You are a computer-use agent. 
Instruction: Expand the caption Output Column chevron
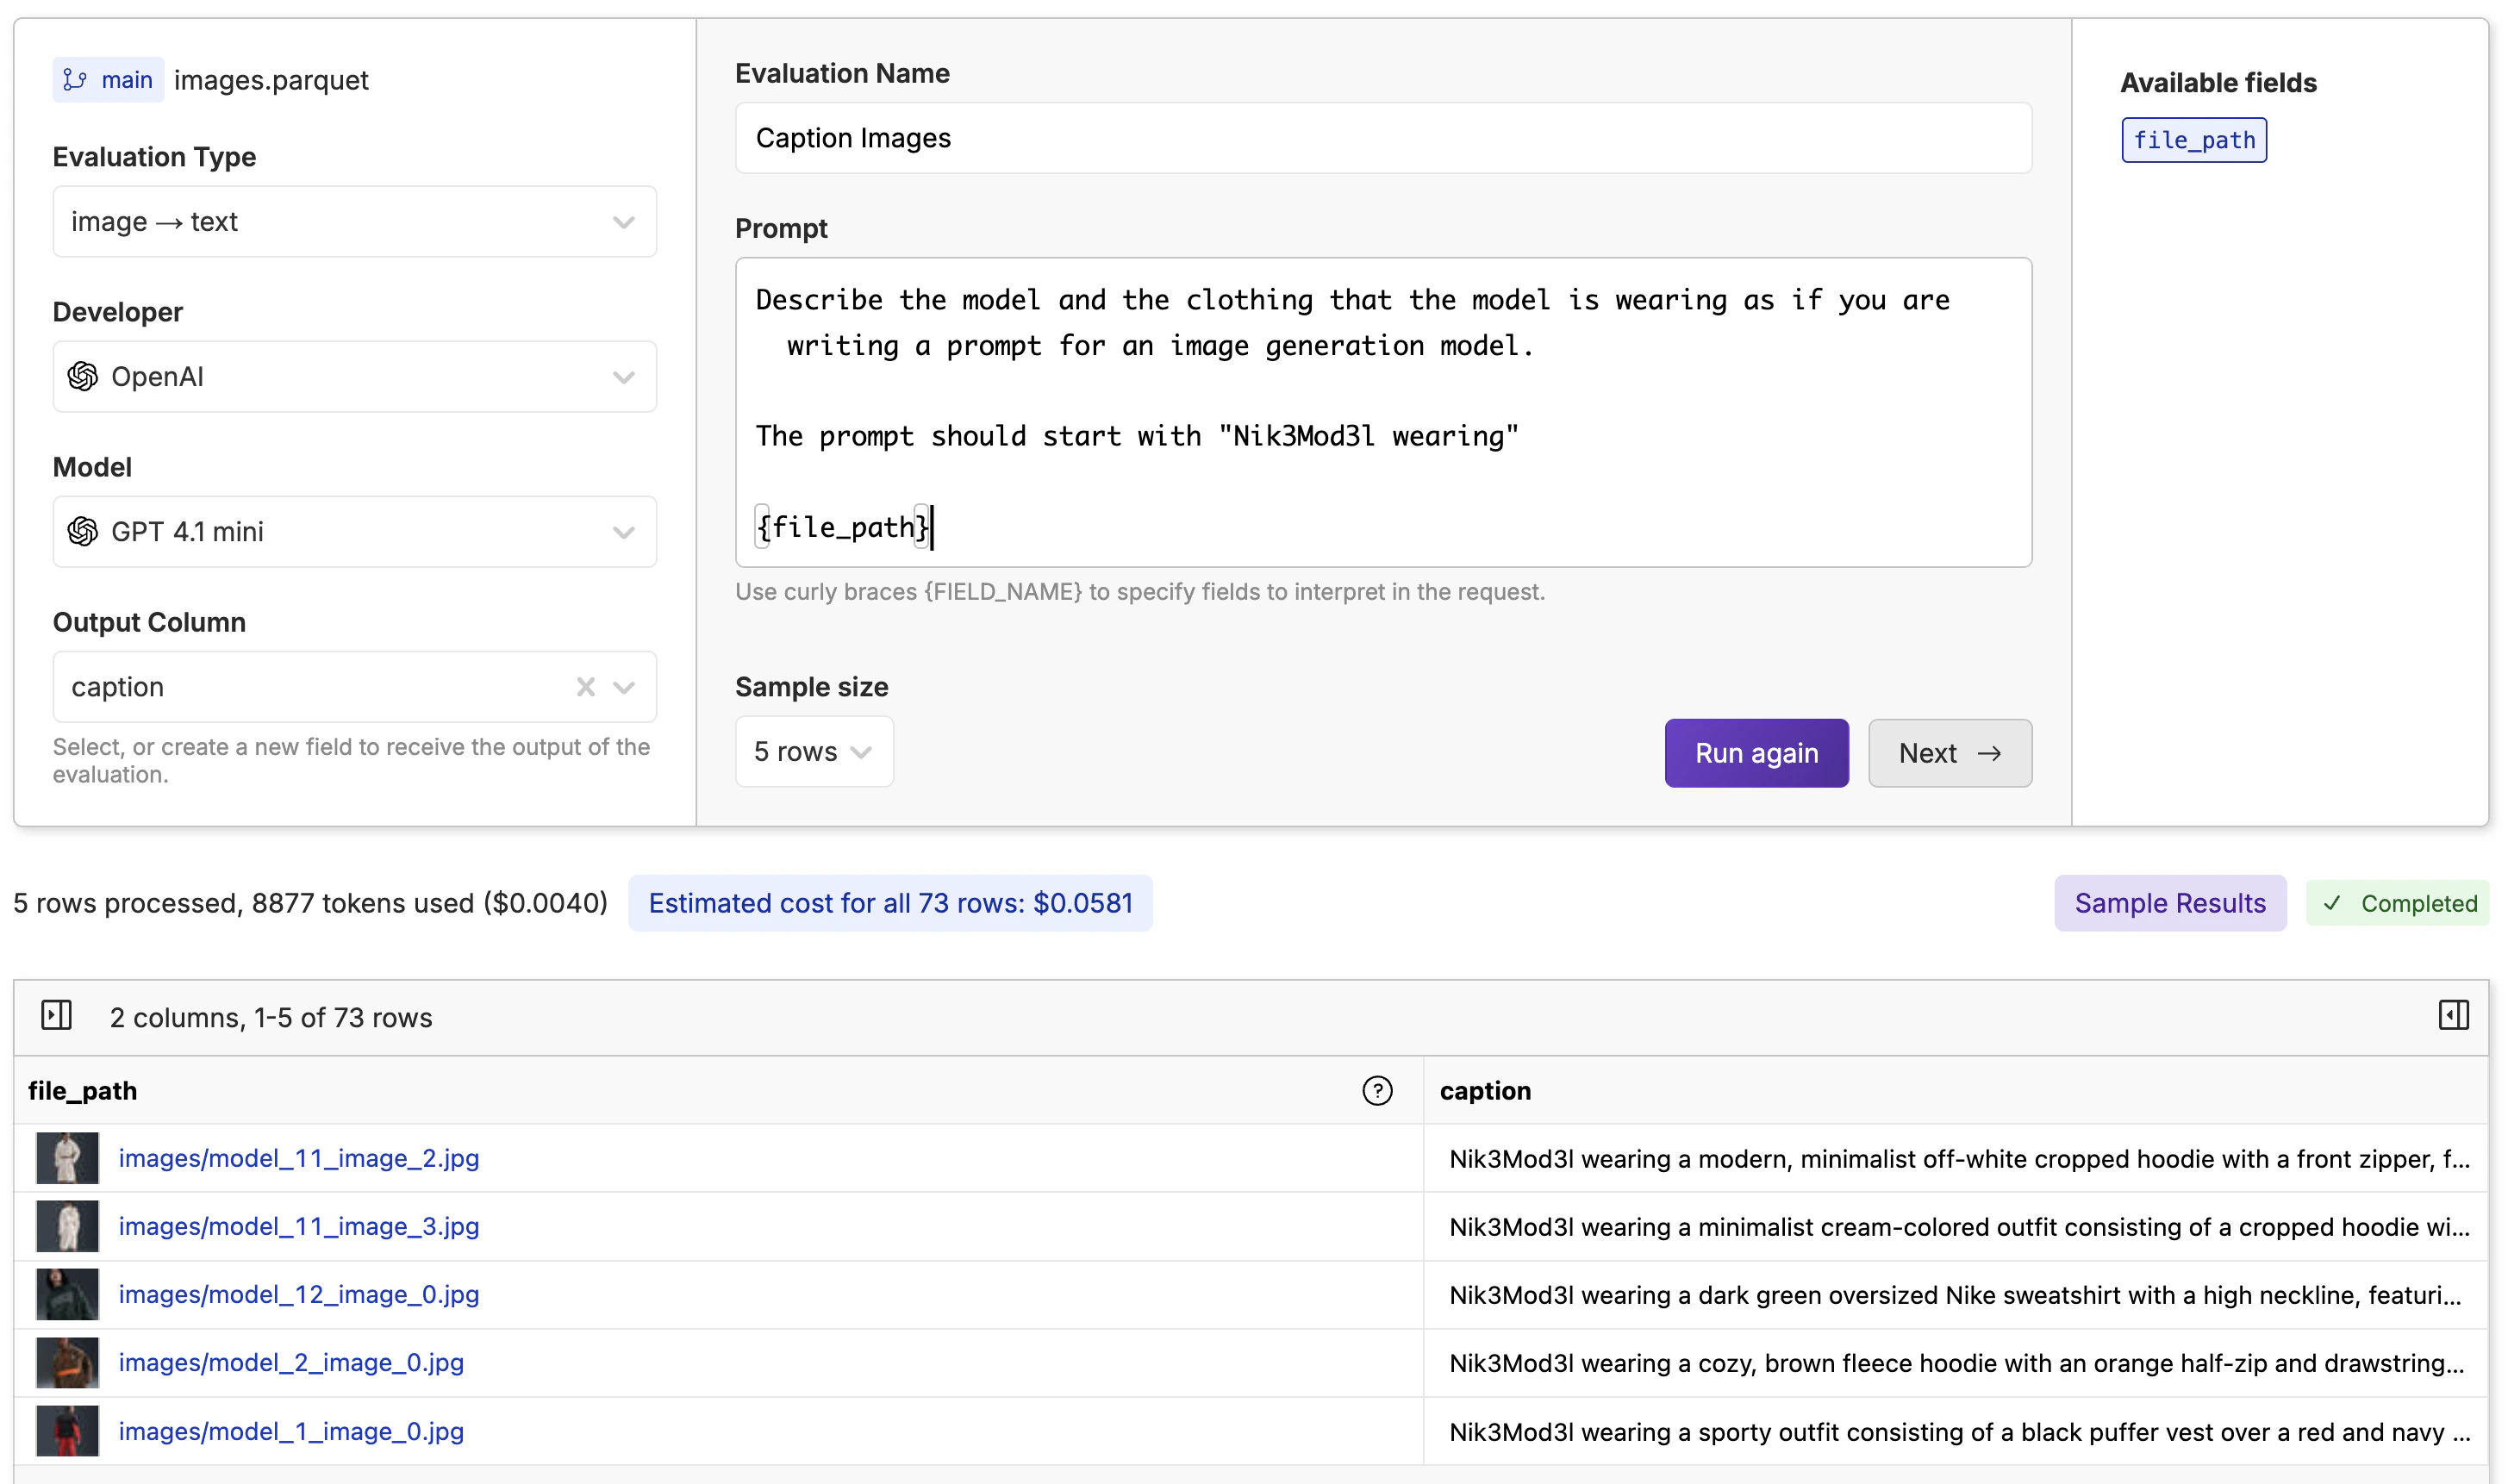pos(625,687)
